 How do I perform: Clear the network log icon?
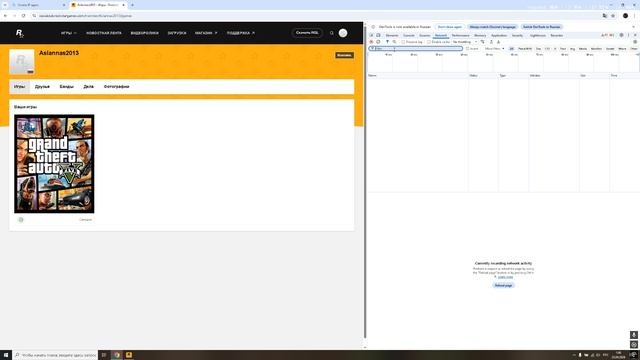point(378,42)
